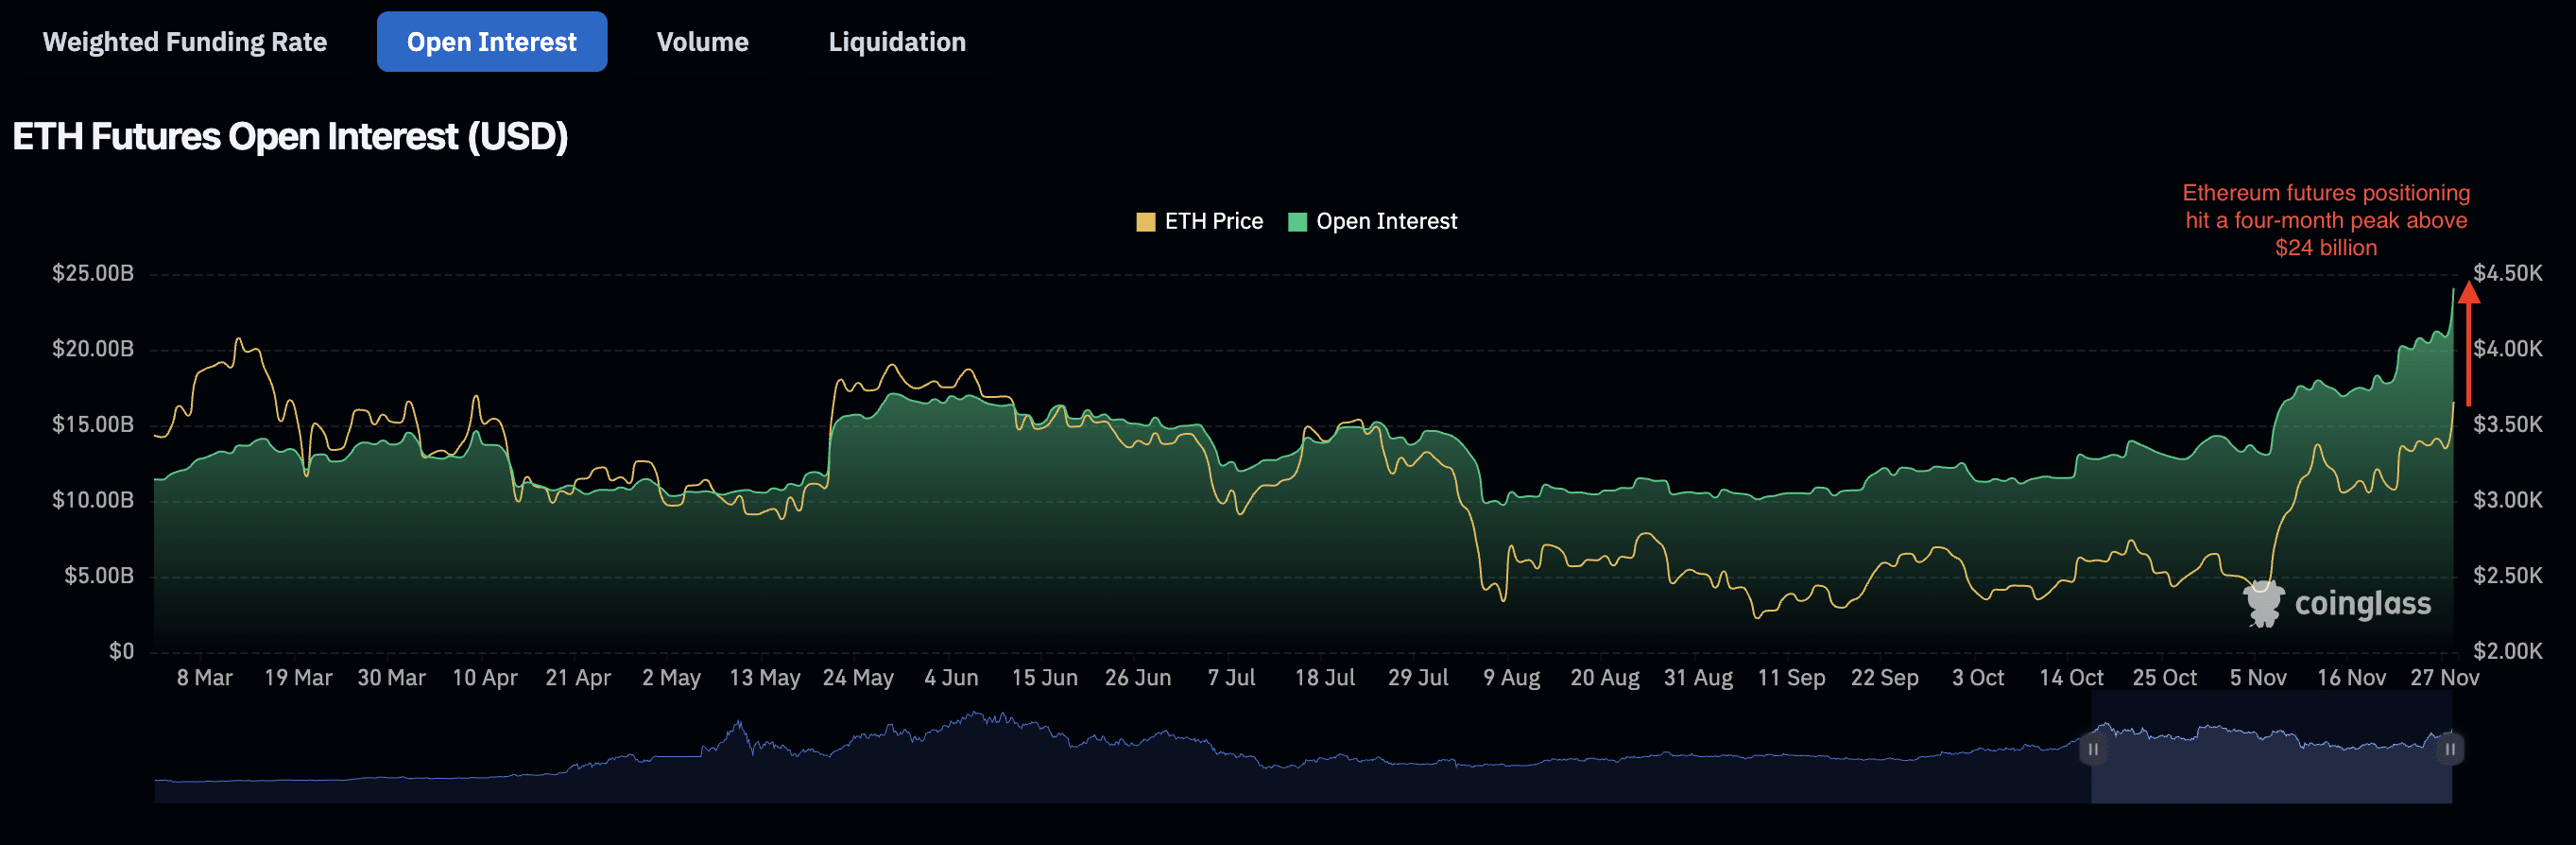The width and height of the screenshot is (2576, 845).
Task: Switch to the Weighted Funding Rate tab
Action: pyautogui.click(x=185, y=42)
